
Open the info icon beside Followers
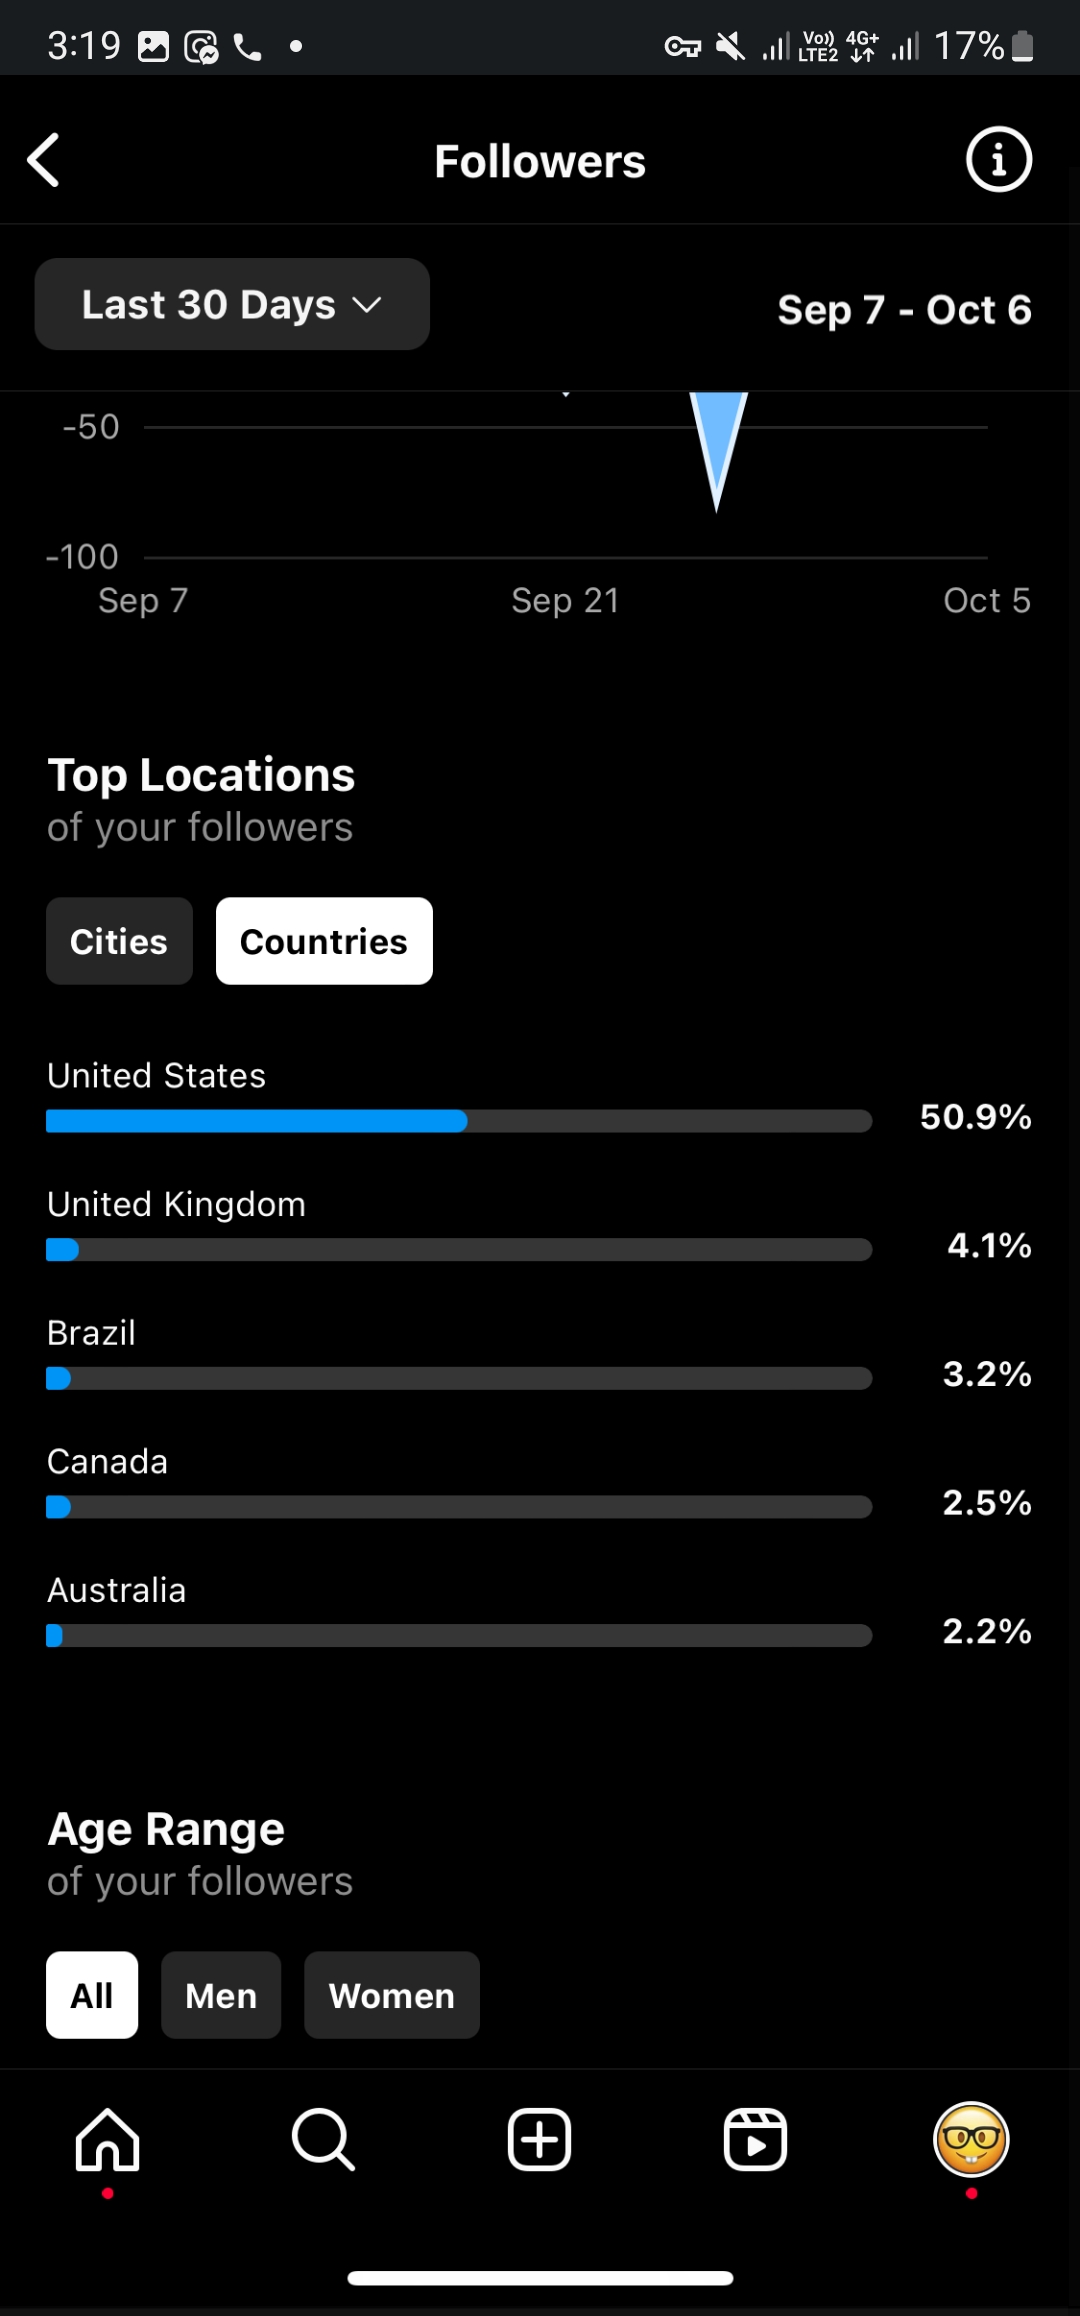(x=998, y=160)
